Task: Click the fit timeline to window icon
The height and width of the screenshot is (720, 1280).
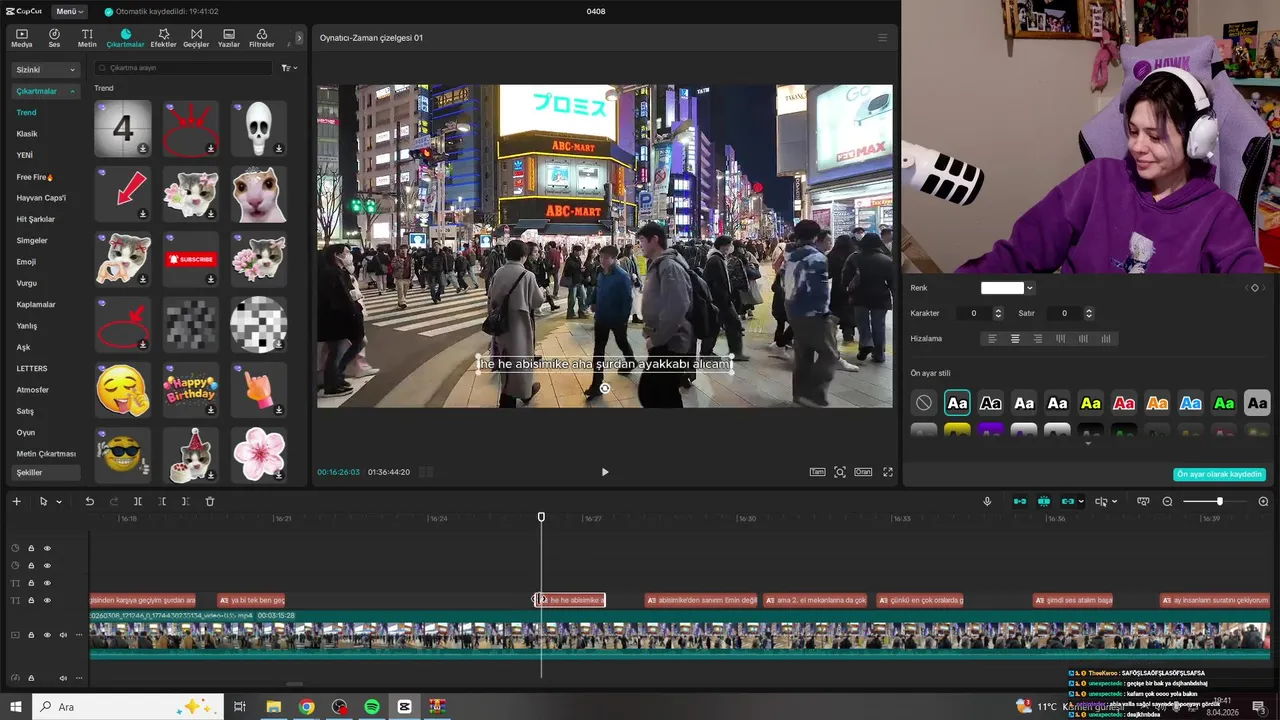Action: (1143, 501)
